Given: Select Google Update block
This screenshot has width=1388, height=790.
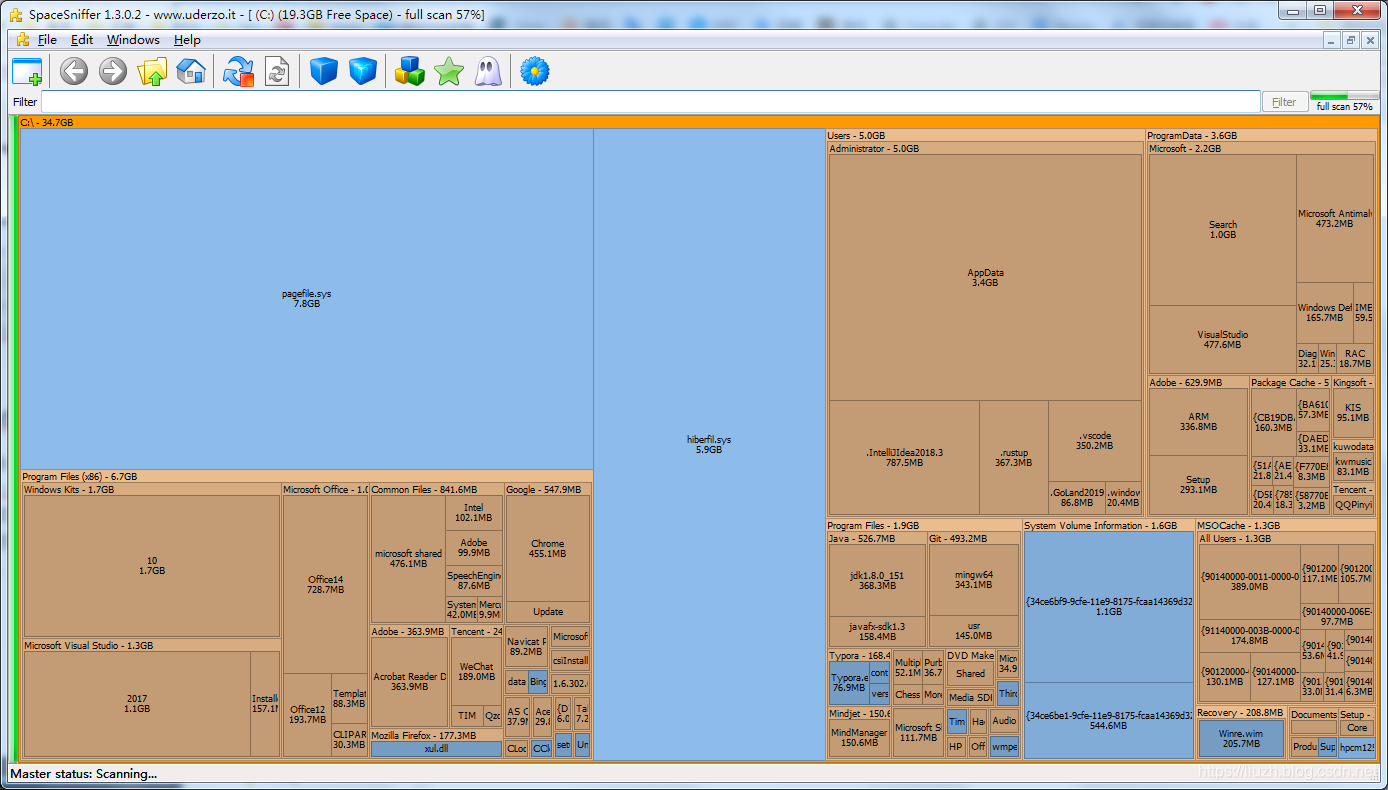Looking at the screenshot, I should (x=548, y=612).
